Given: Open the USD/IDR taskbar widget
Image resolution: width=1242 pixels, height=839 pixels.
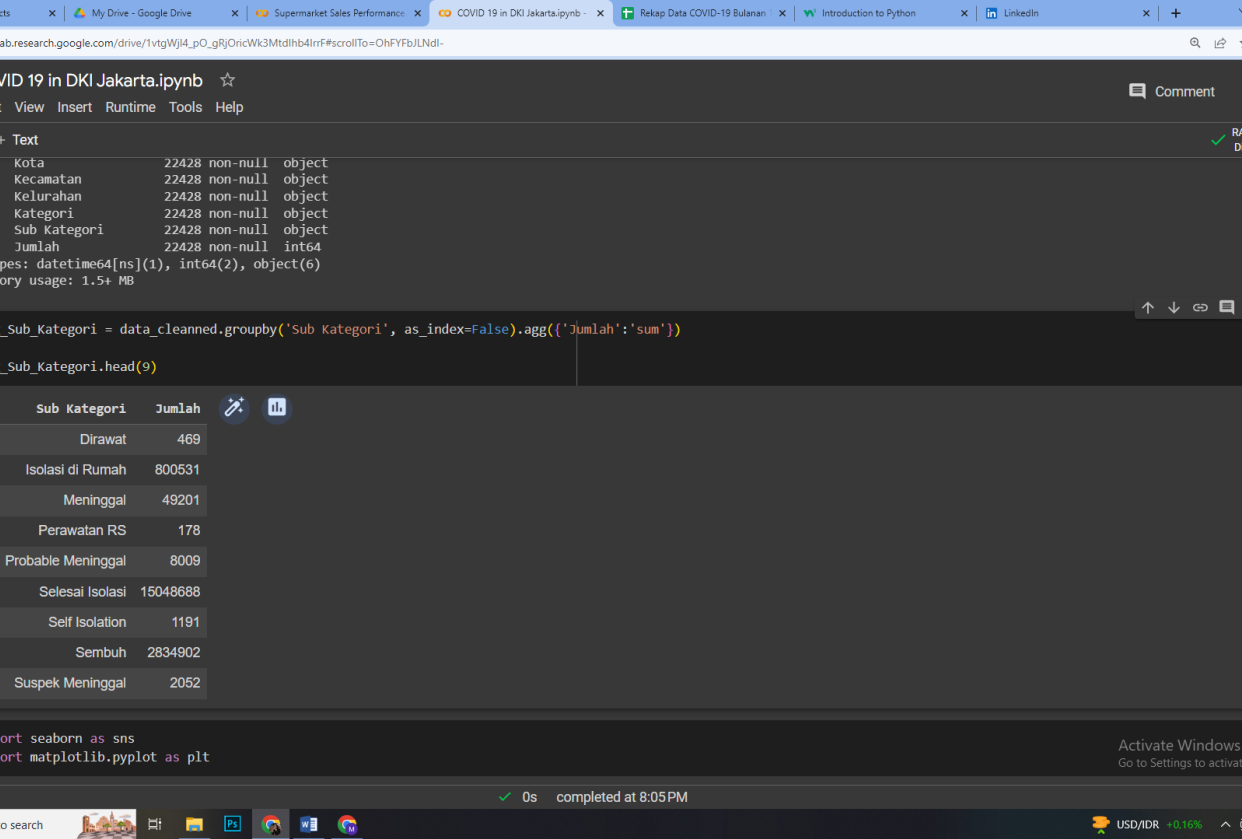Looking at the screenshot, I should [1147, 824].
